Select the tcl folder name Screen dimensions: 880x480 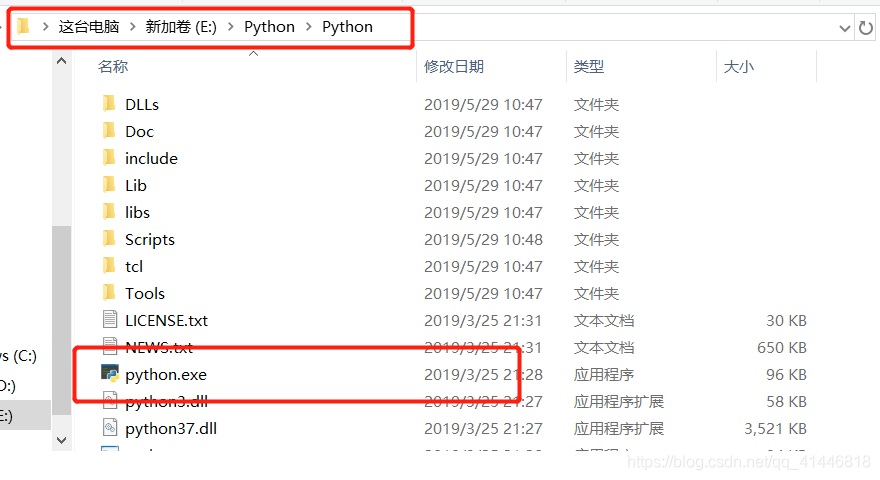[134, 266]
